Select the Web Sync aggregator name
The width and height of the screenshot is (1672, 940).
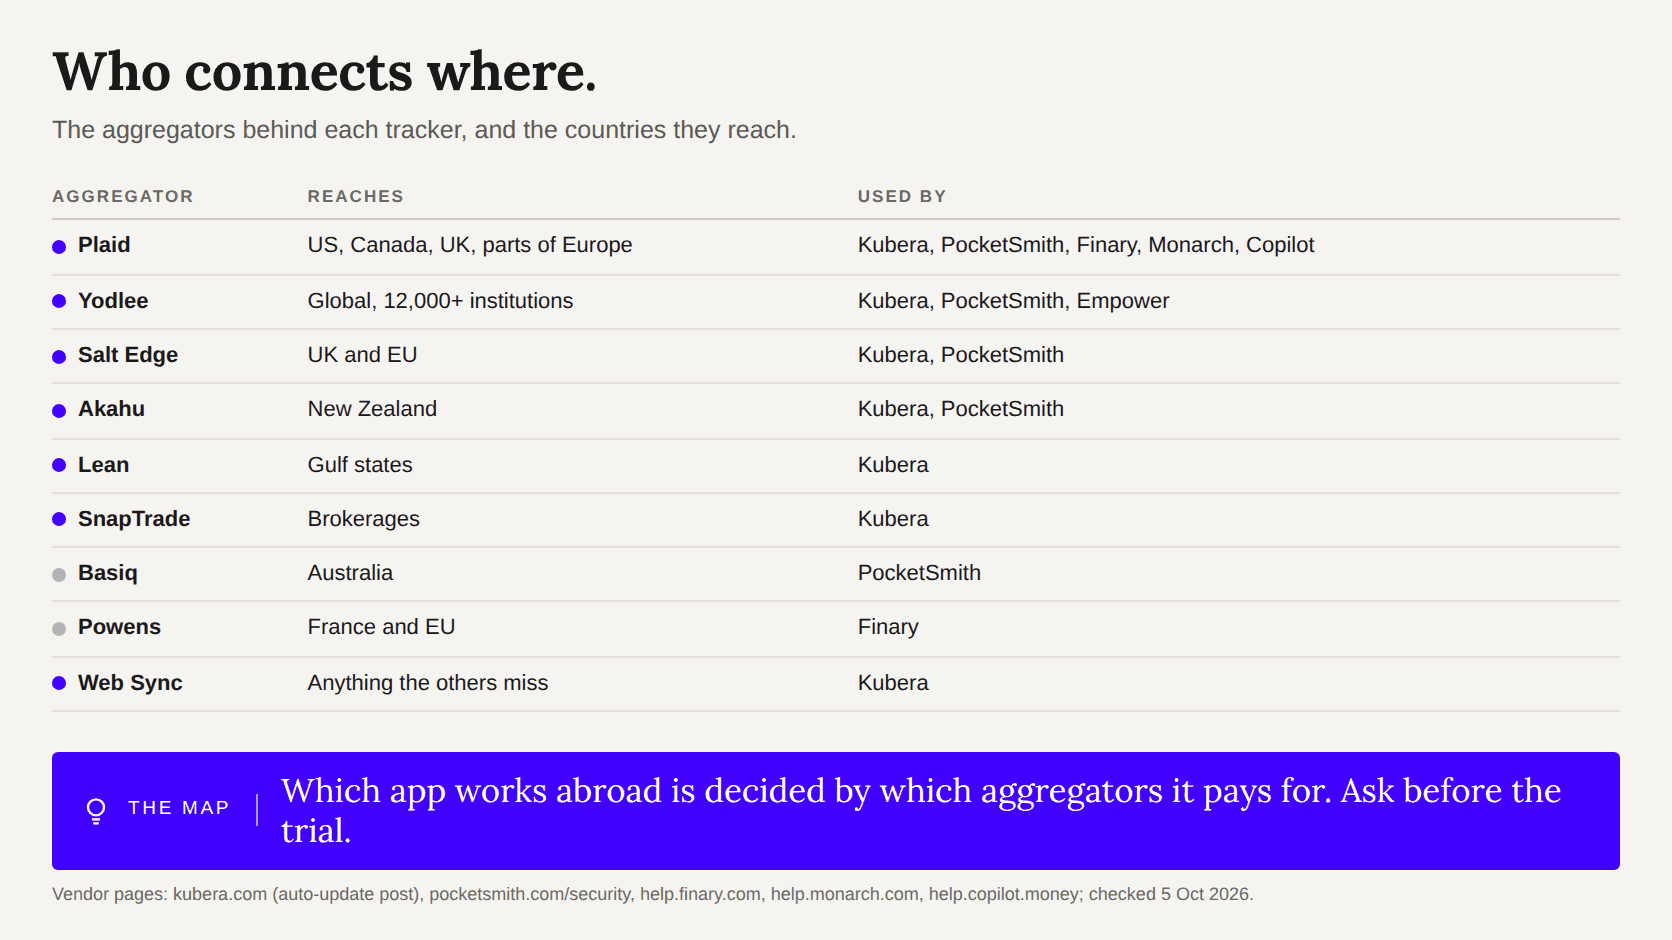point(130,683)
